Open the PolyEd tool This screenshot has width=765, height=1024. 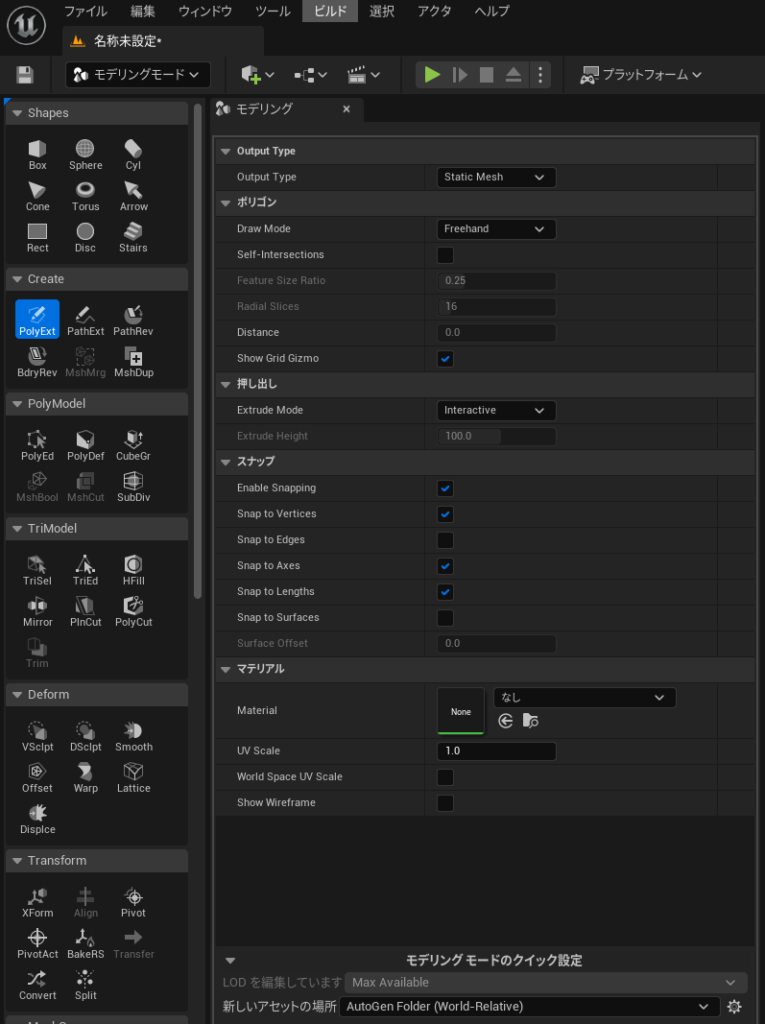[x=37, y=445]
